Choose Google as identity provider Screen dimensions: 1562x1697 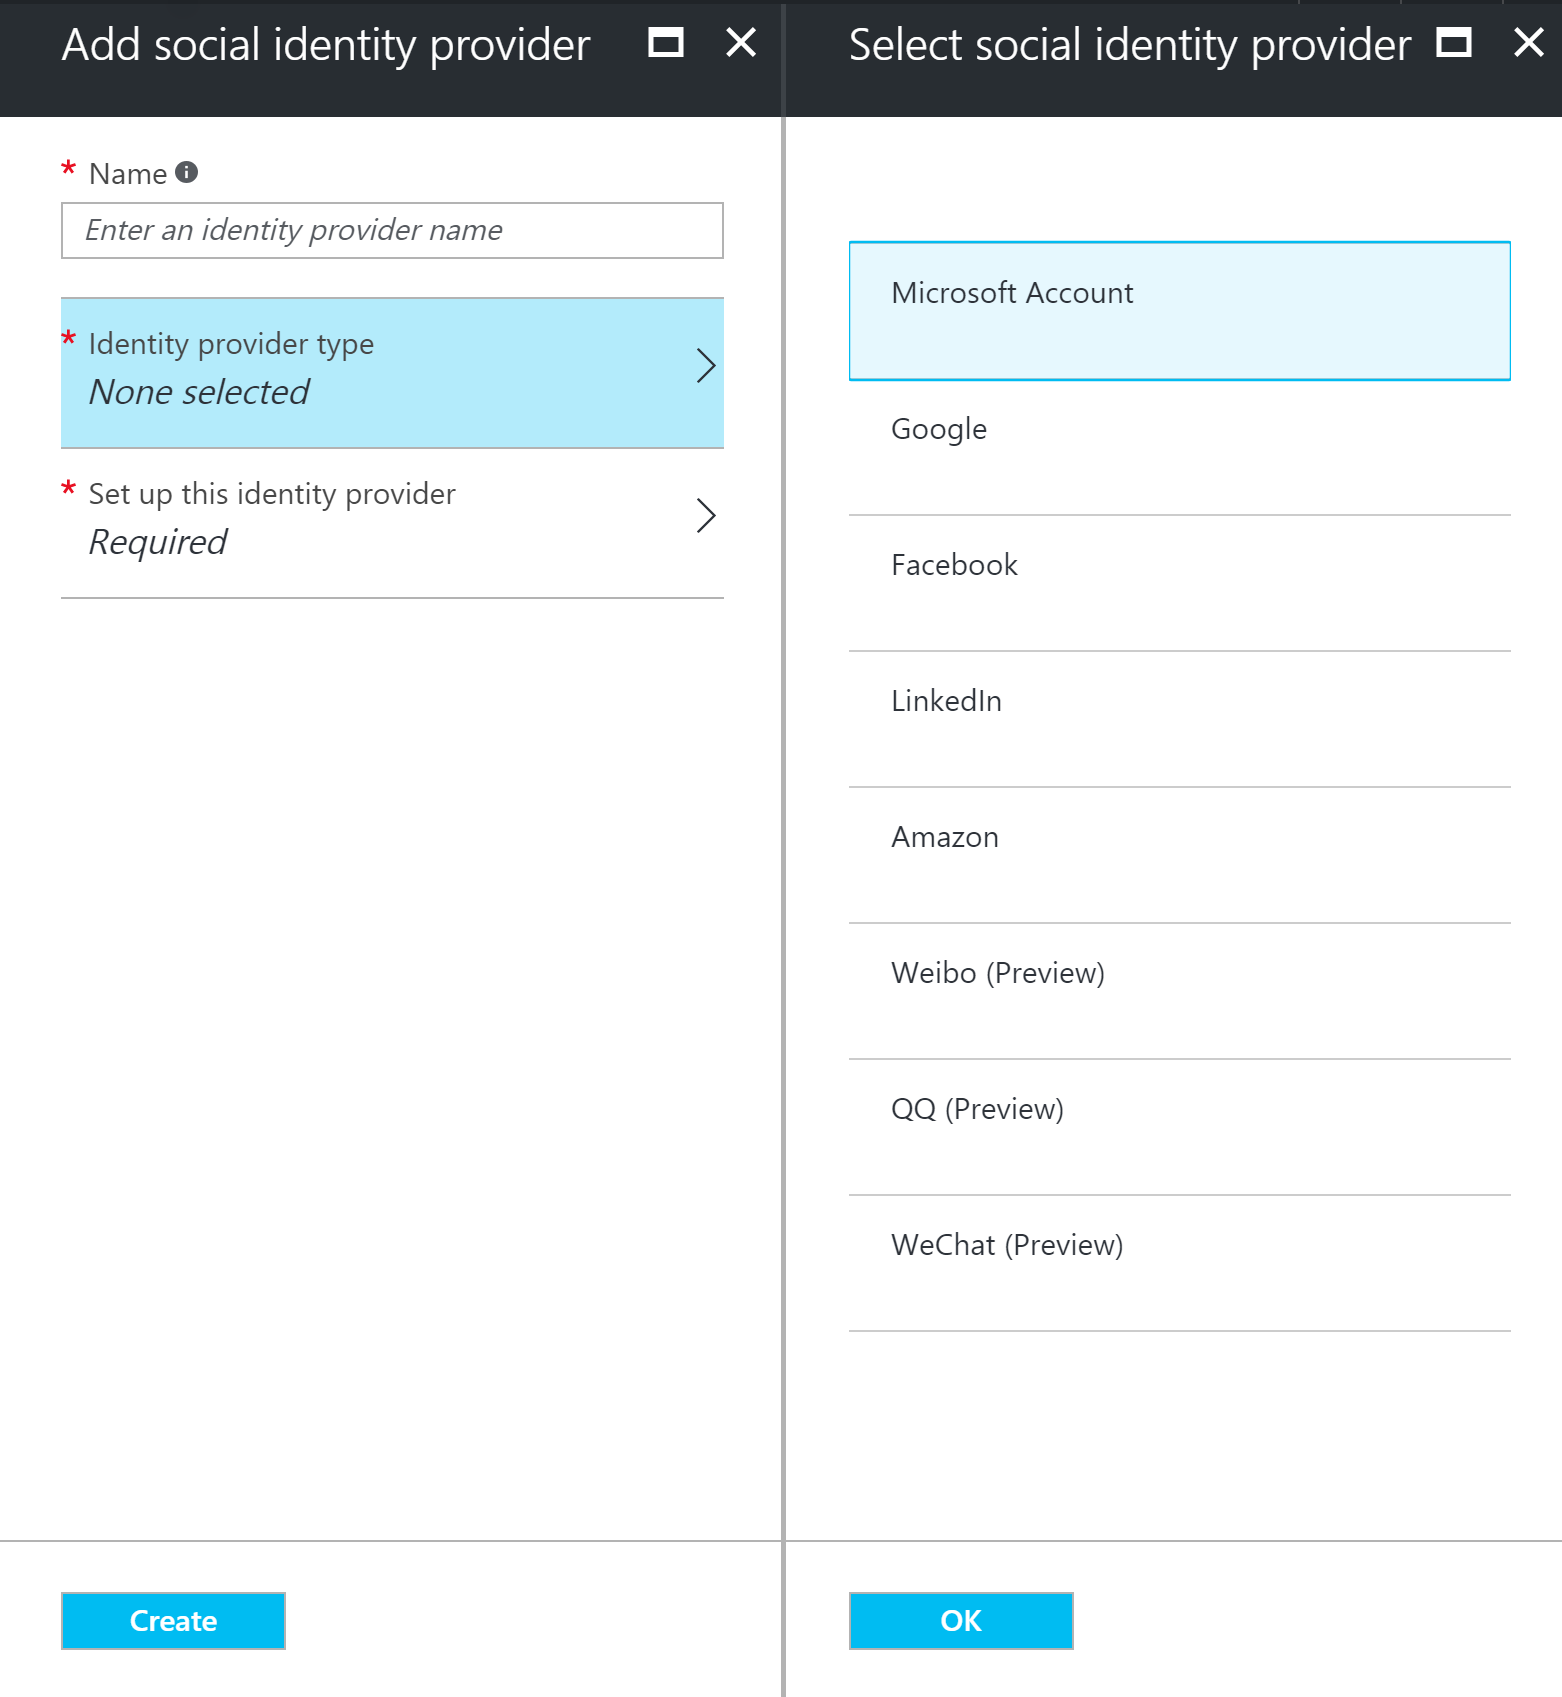coord(1179,448)
